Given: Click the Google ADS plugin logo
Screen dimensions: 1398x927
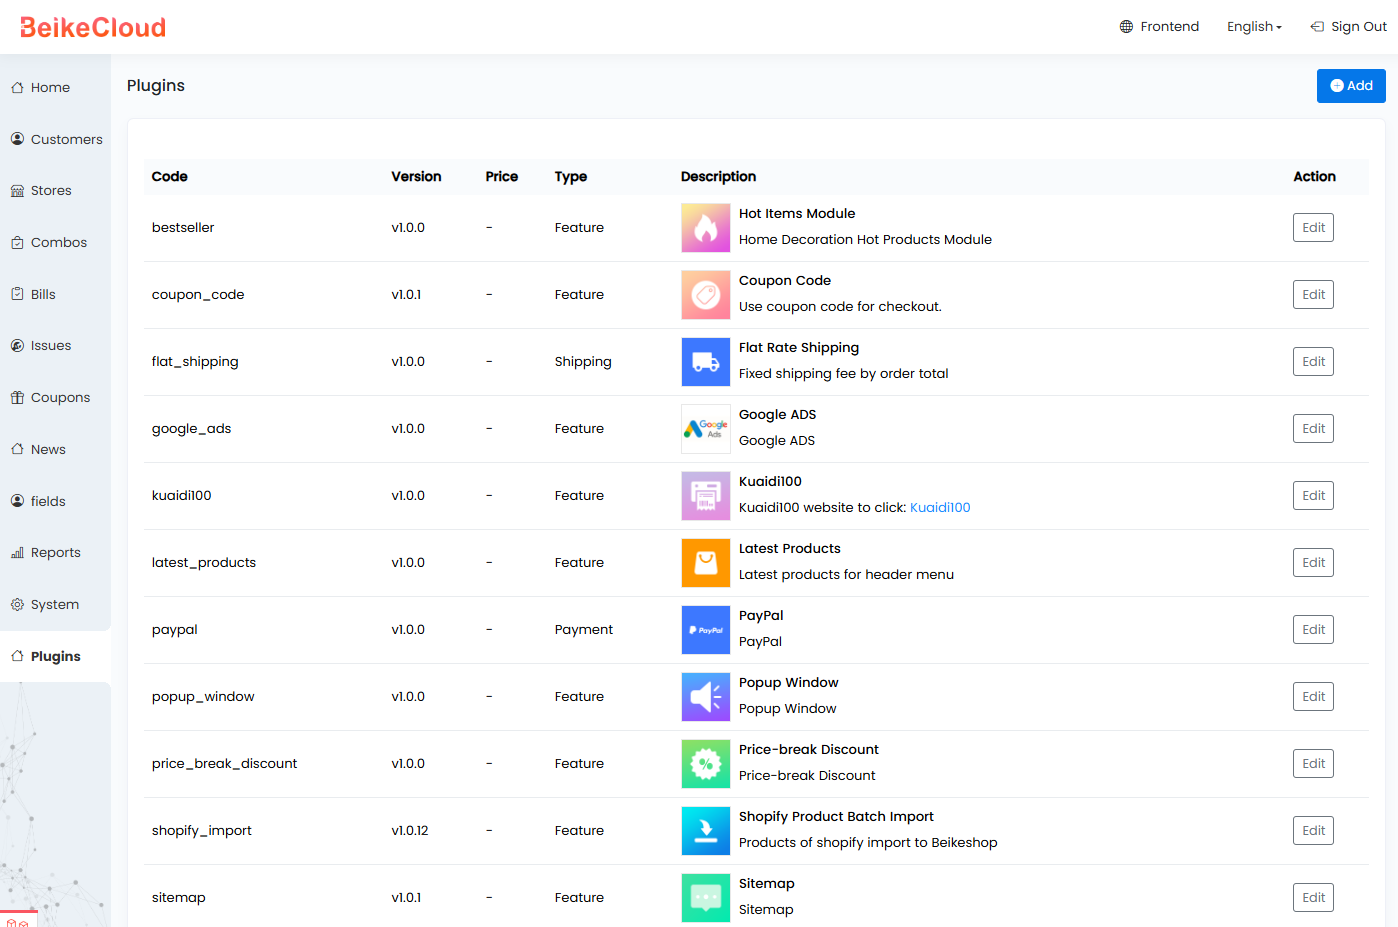Looking at the screenshot, I should (x=706, y=429).
